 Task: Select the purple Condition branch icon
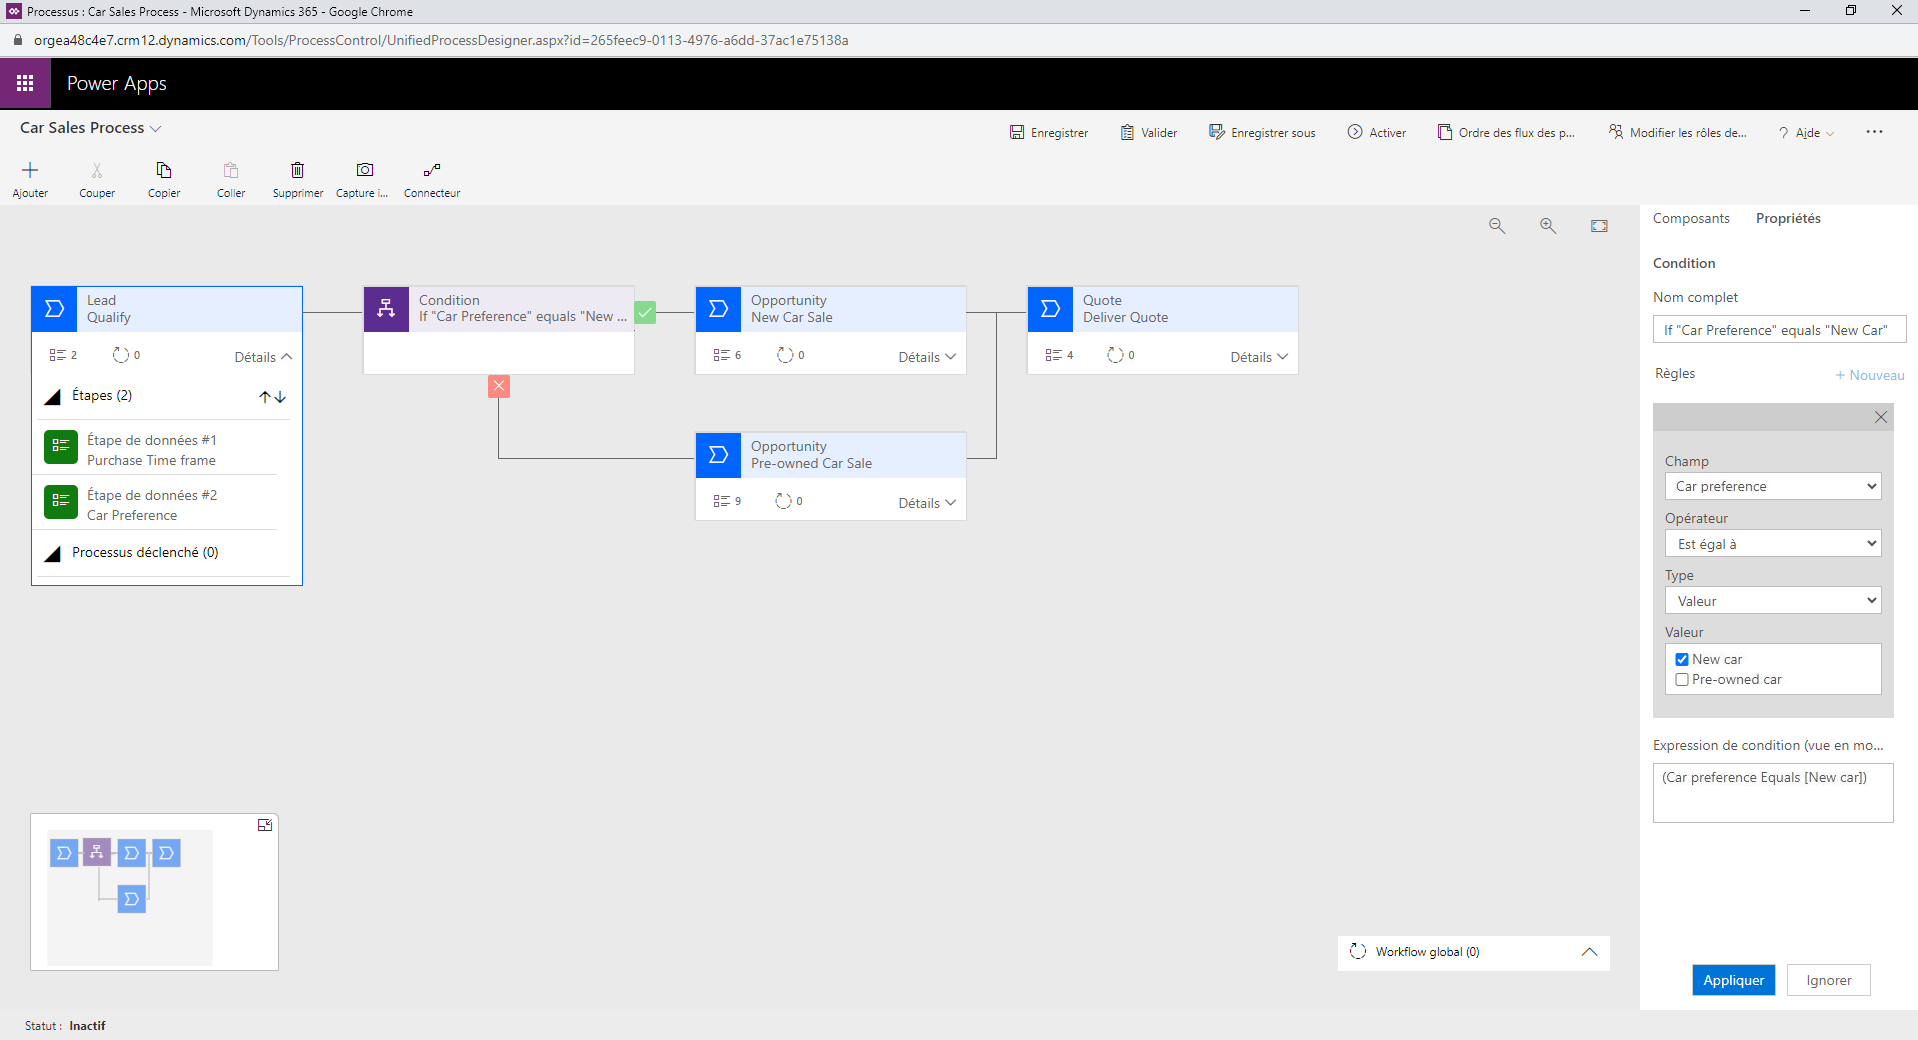[x=386, y=309]
